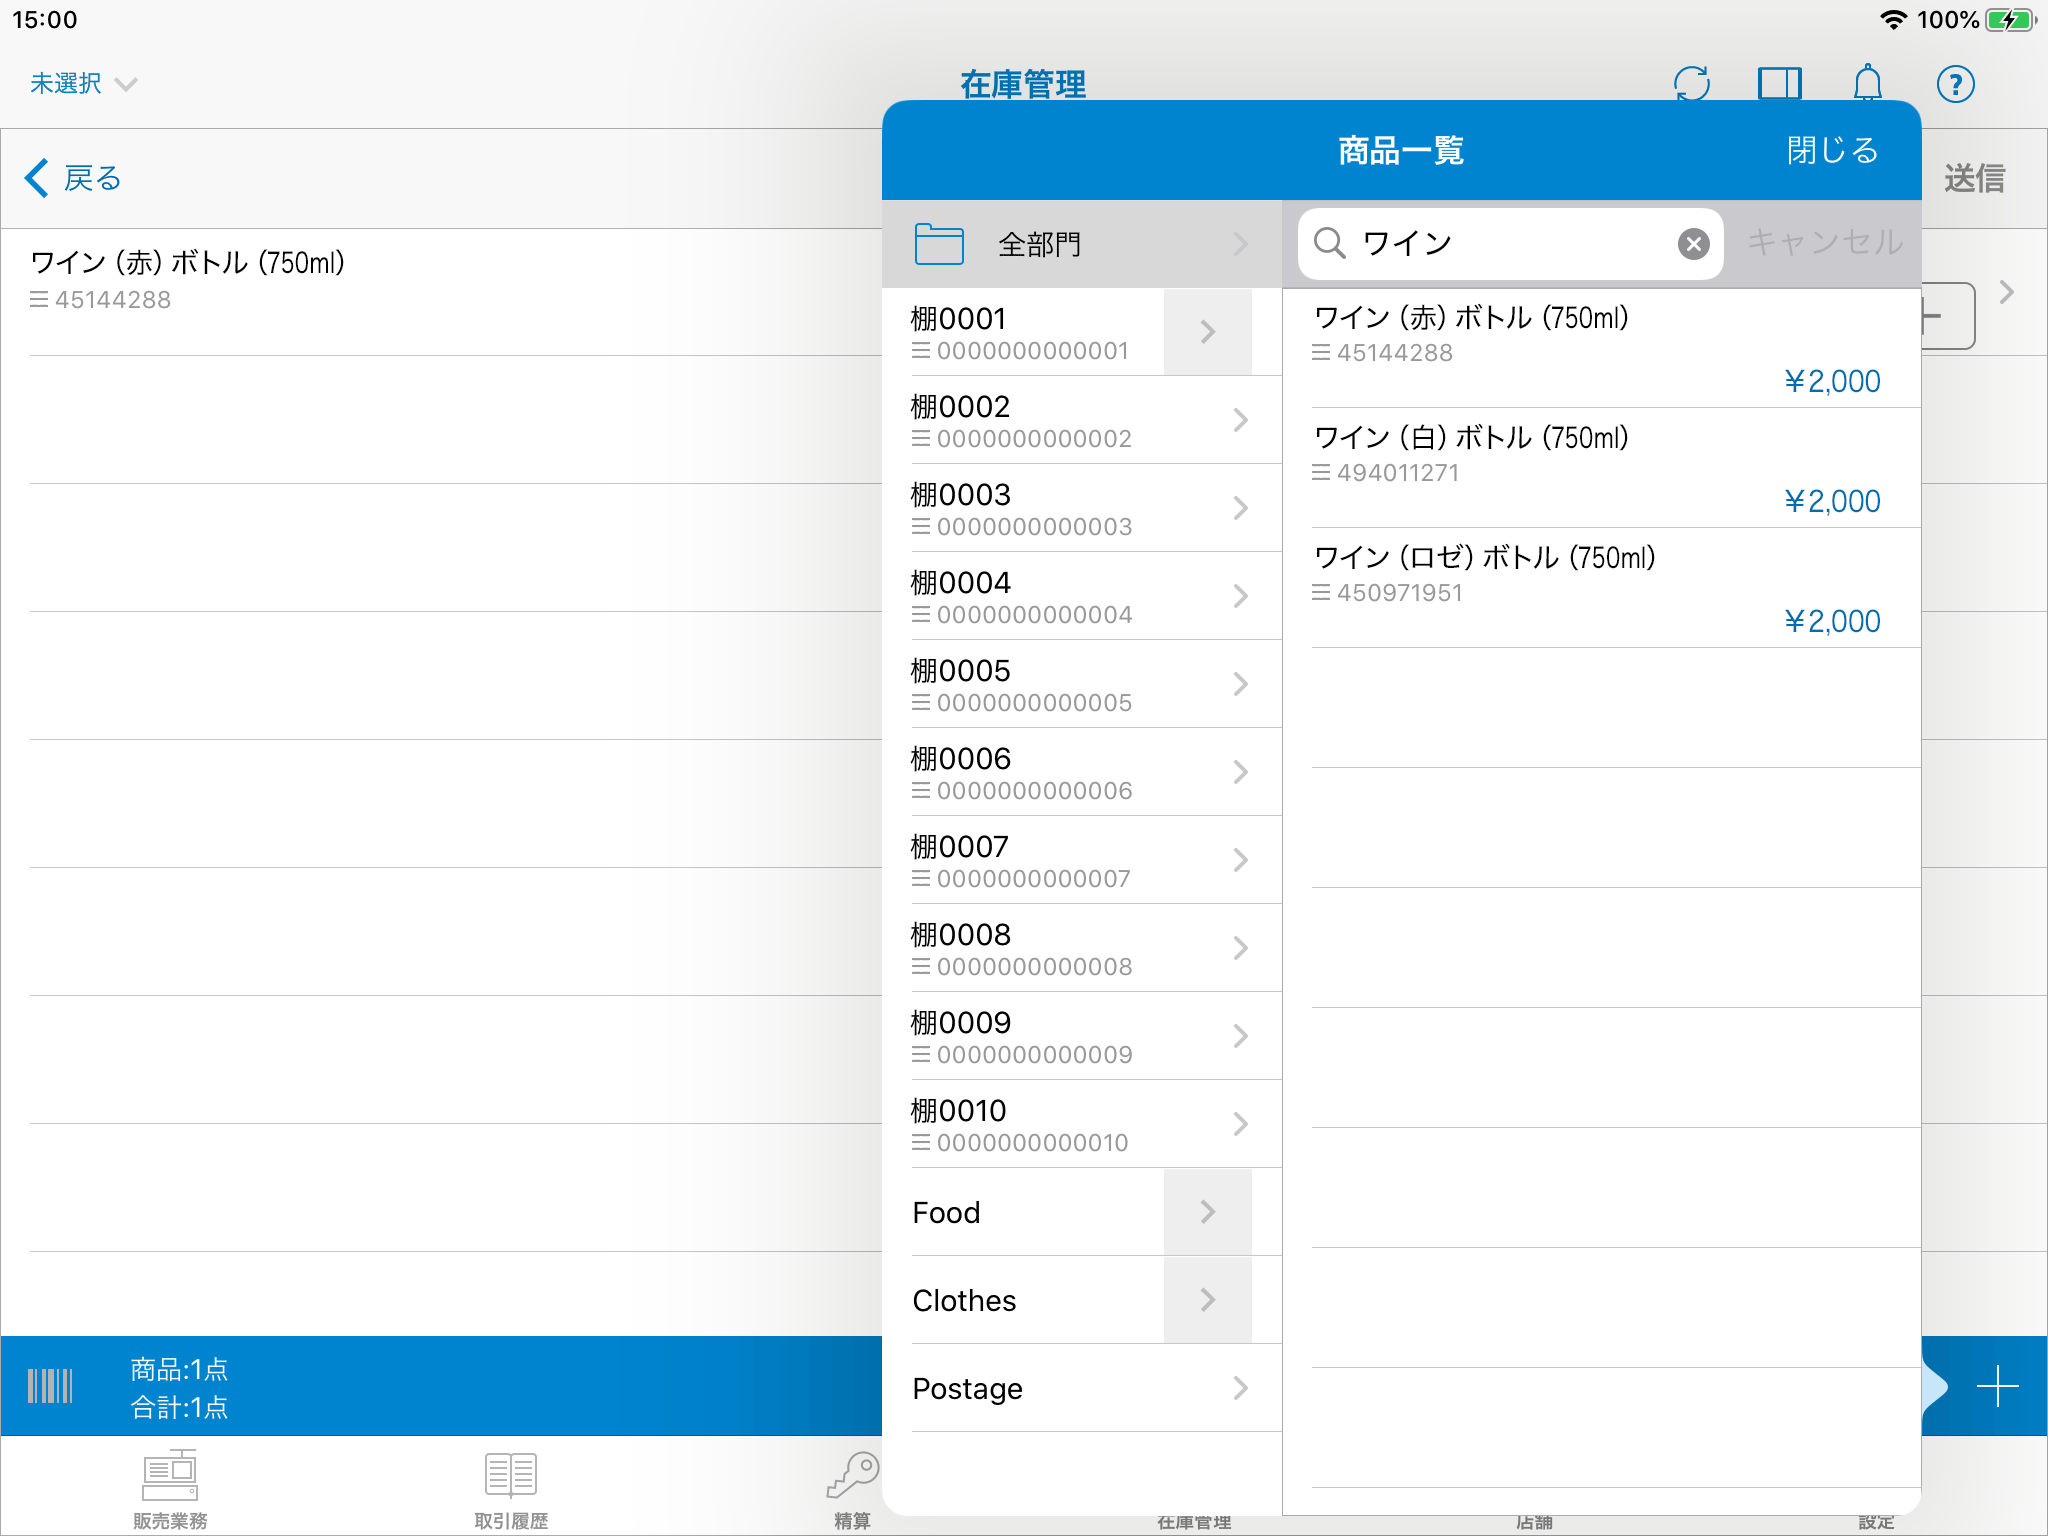The image size is (2048, 1536).
Task: Expand the Food category chevron
Action: (x=1207, y=1212)
